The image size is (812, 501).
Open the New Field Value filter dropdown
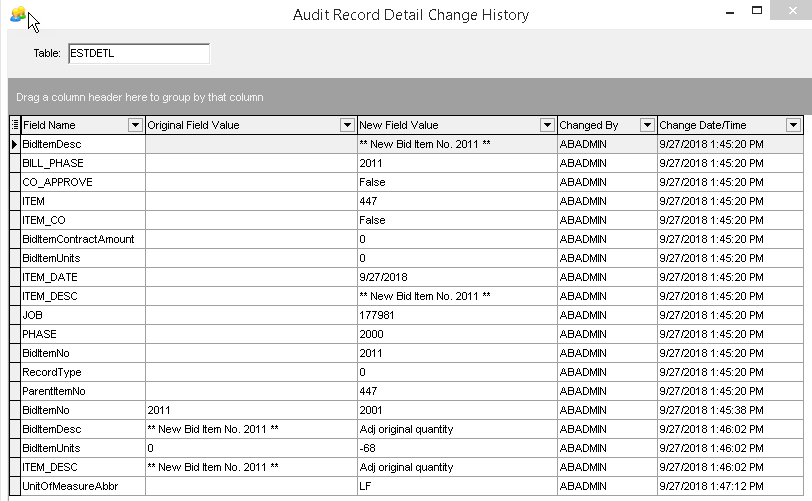pos(547,125)
